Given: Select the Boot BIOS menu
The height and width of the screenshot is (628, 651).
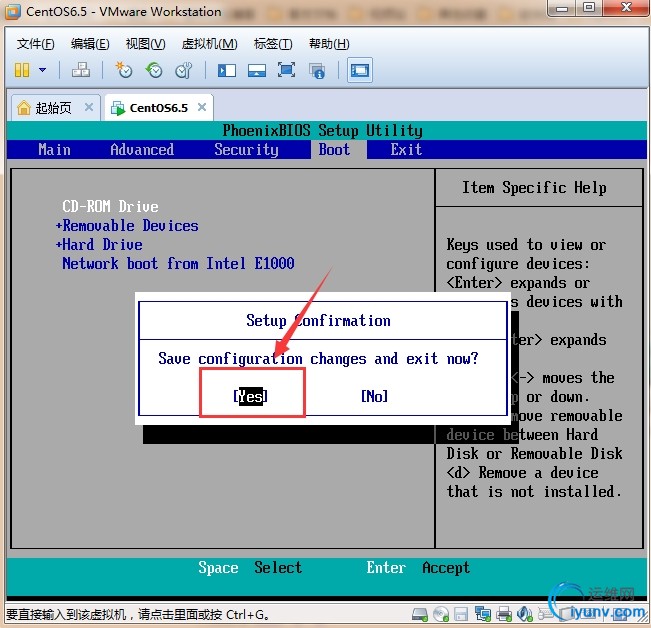Looking at the screenshot, I should coord(334,149).
